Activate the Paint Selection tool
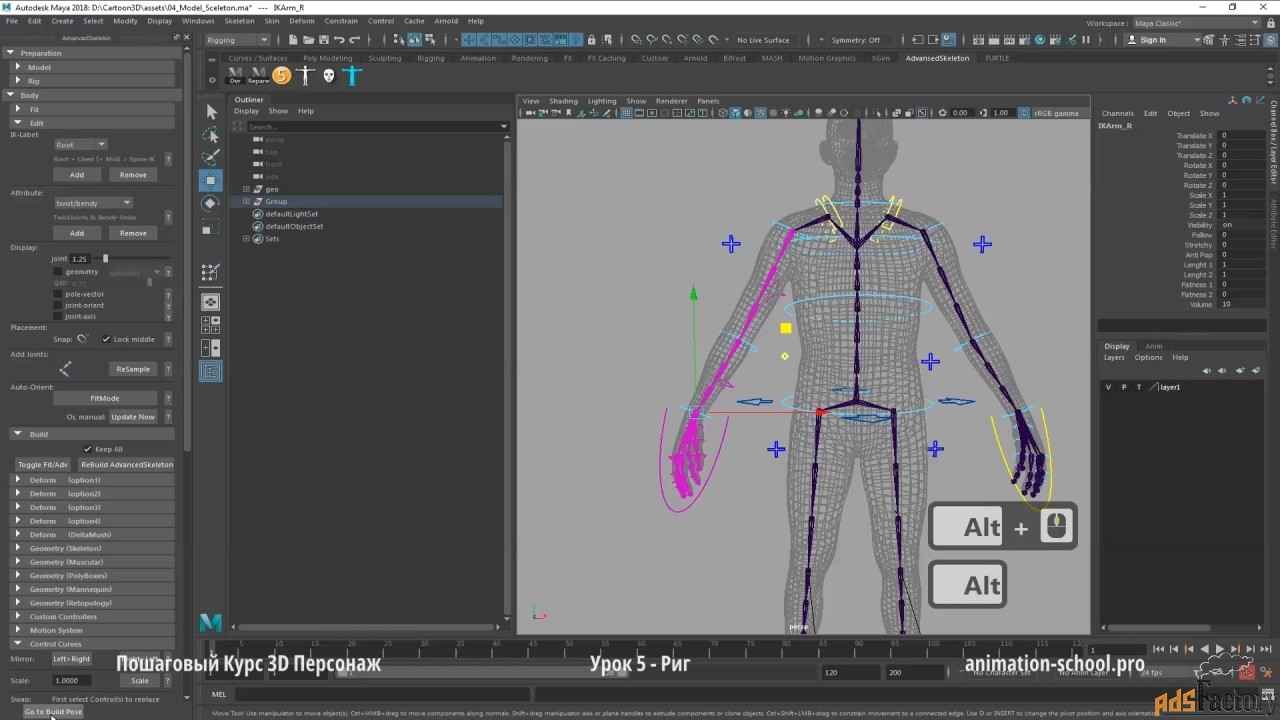The width and height of the screenshot is (1280, 720). point(211,157)
